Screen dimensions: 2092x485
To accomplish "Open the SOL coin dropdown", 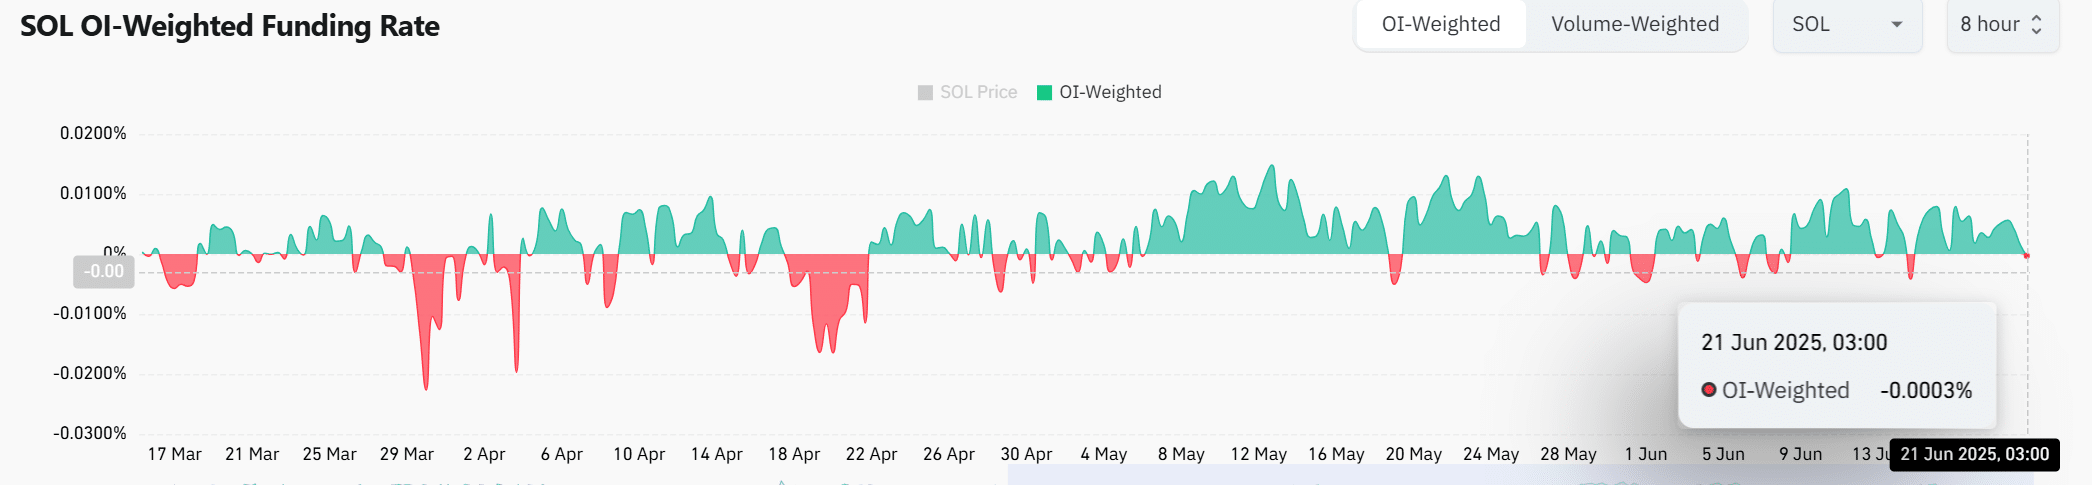I will 1847,24.
